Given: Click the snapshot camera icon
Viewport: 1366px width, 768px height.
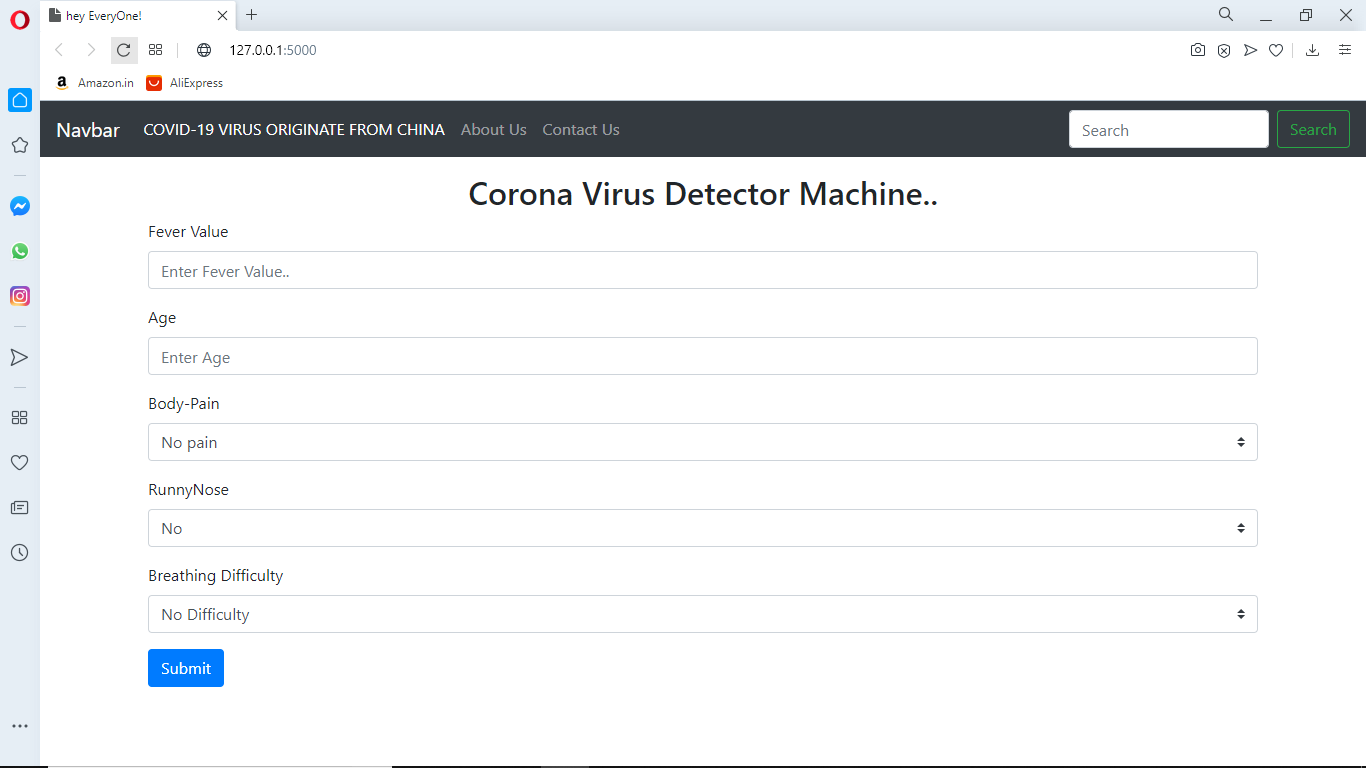Looking at the screenshot, I should (x=1198, y=50).
